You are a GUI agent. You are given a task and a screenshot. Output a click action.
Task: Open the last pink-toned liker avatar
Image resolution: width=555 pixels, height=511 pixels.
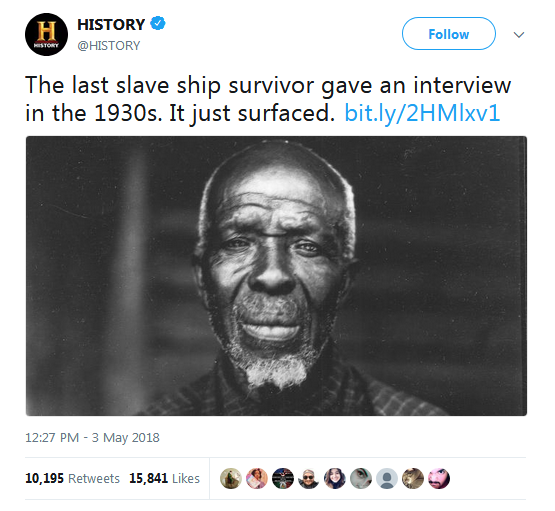click(x=439, y=478)
